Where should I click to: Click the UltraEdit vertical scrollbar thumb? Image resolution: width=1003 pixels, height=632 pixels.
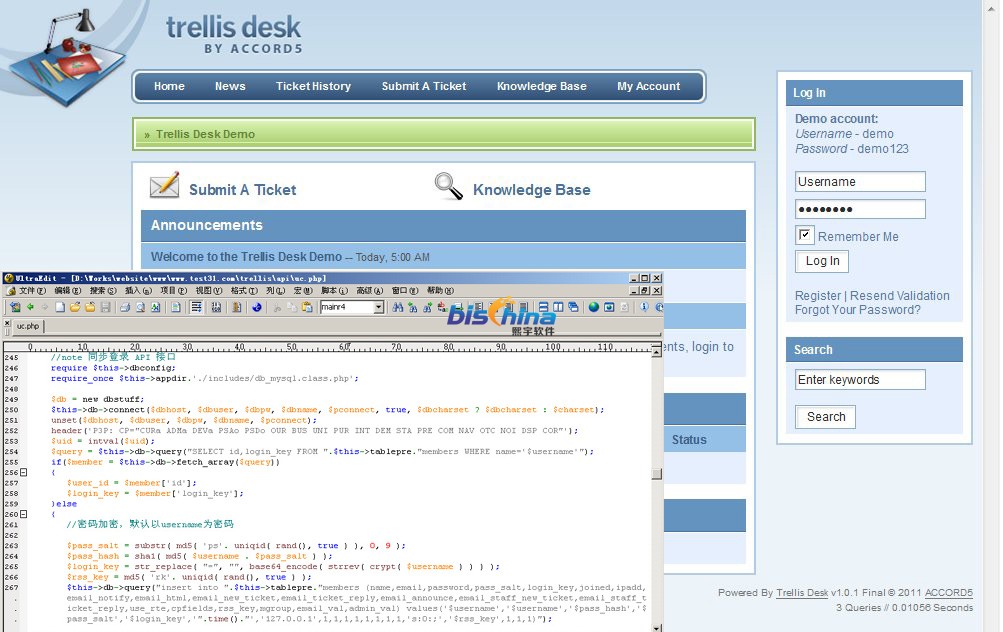tap(656, 474)
